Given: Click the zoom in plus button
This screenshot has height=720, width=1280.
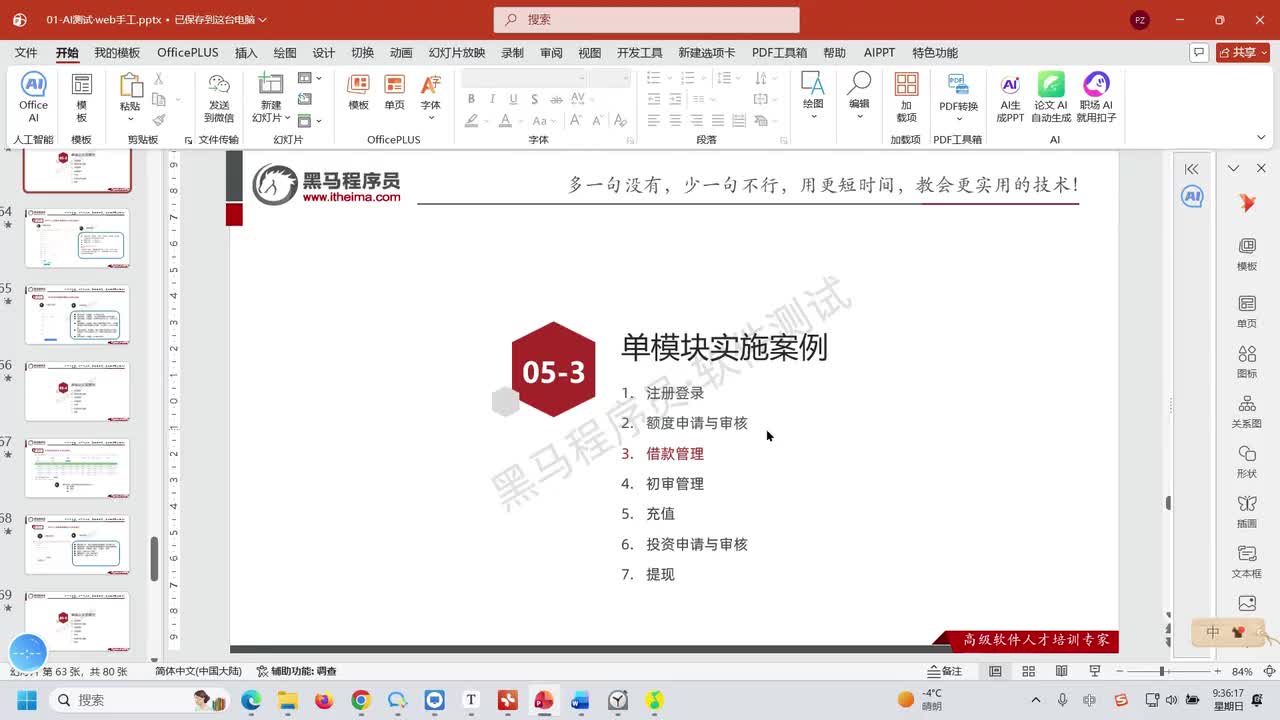Looking at the screenshot, I should pyautogui.click(x=1217, y=671).
